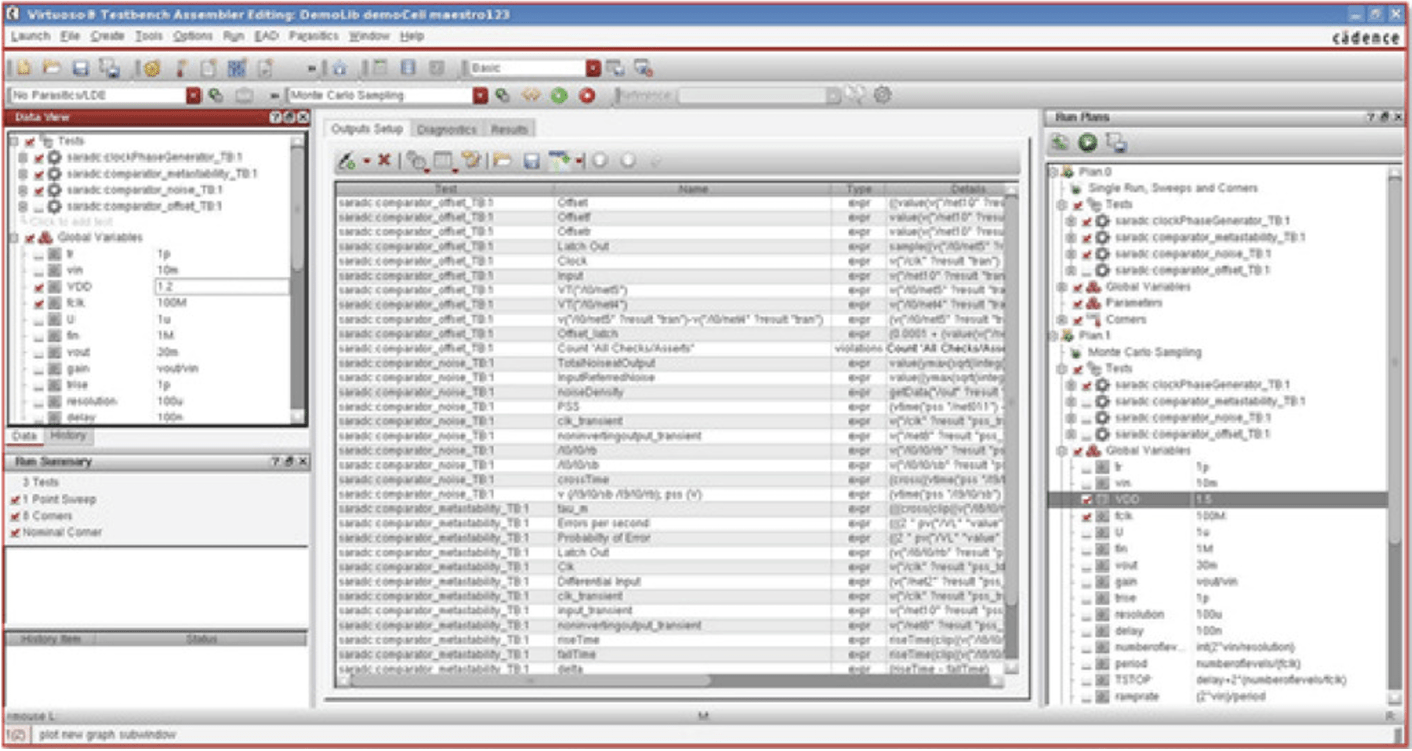Click the Home icon in the top toolbar

coord(339,68)
